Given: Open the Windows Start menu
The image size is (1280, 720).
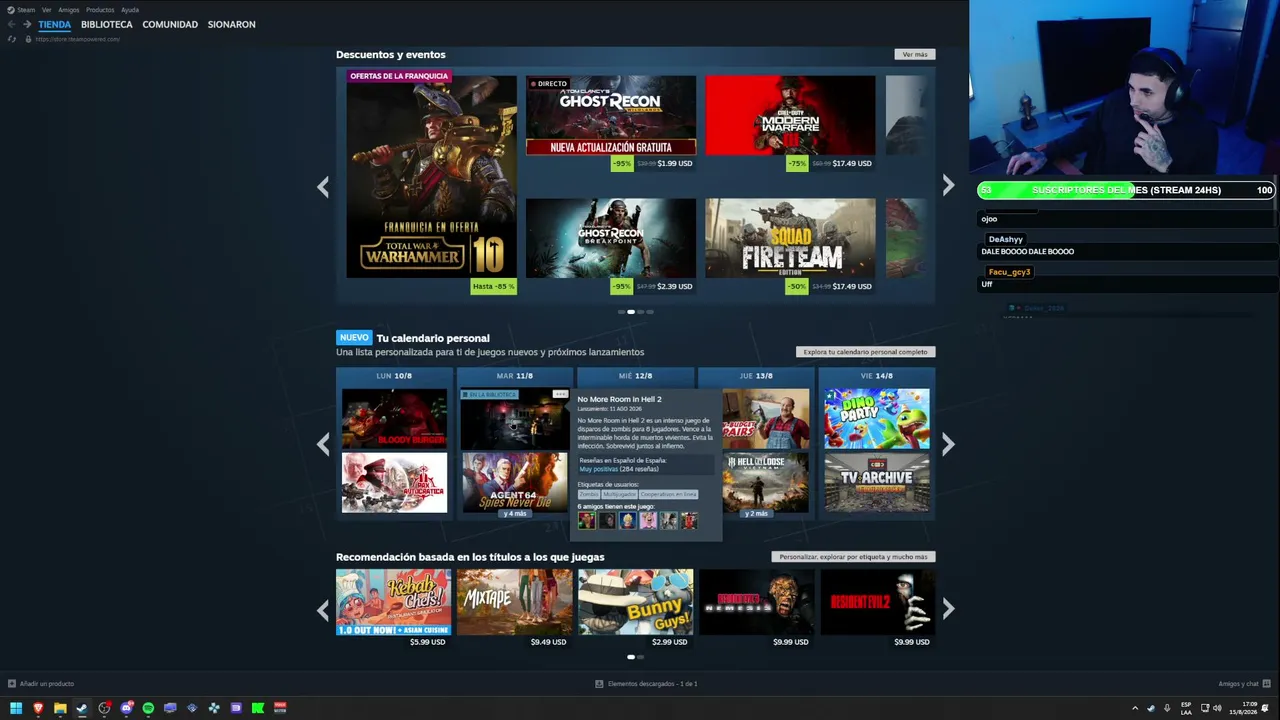Looking at the screenshot, I should (16, 708).
